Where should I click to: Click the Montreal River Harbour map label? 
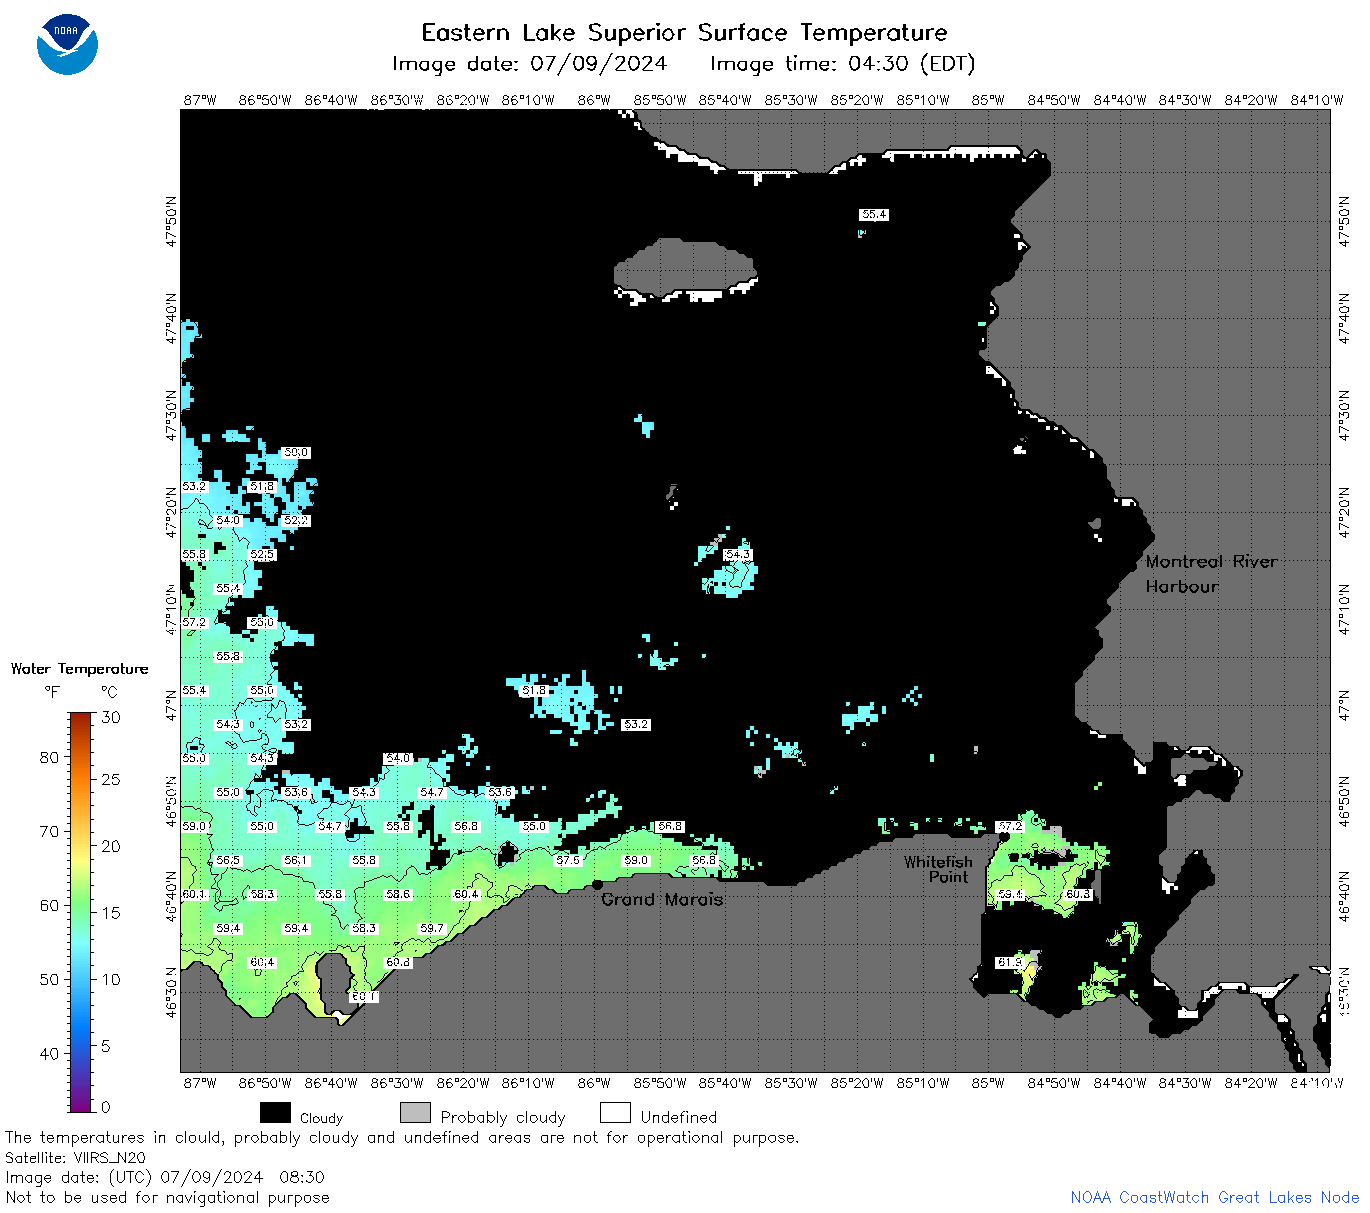pos(1211,574)
